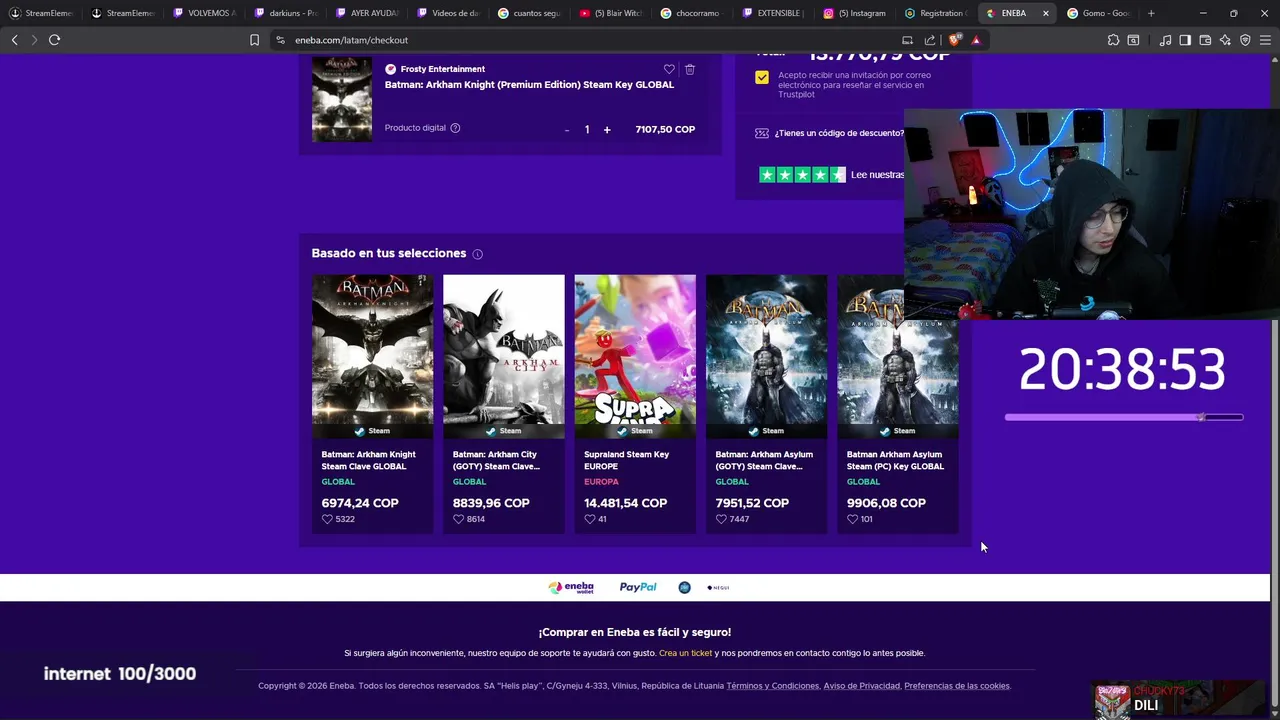The image size is (1280, 720).
Task: Switch to the (5) Instagram tab
Action: point(855,13)
